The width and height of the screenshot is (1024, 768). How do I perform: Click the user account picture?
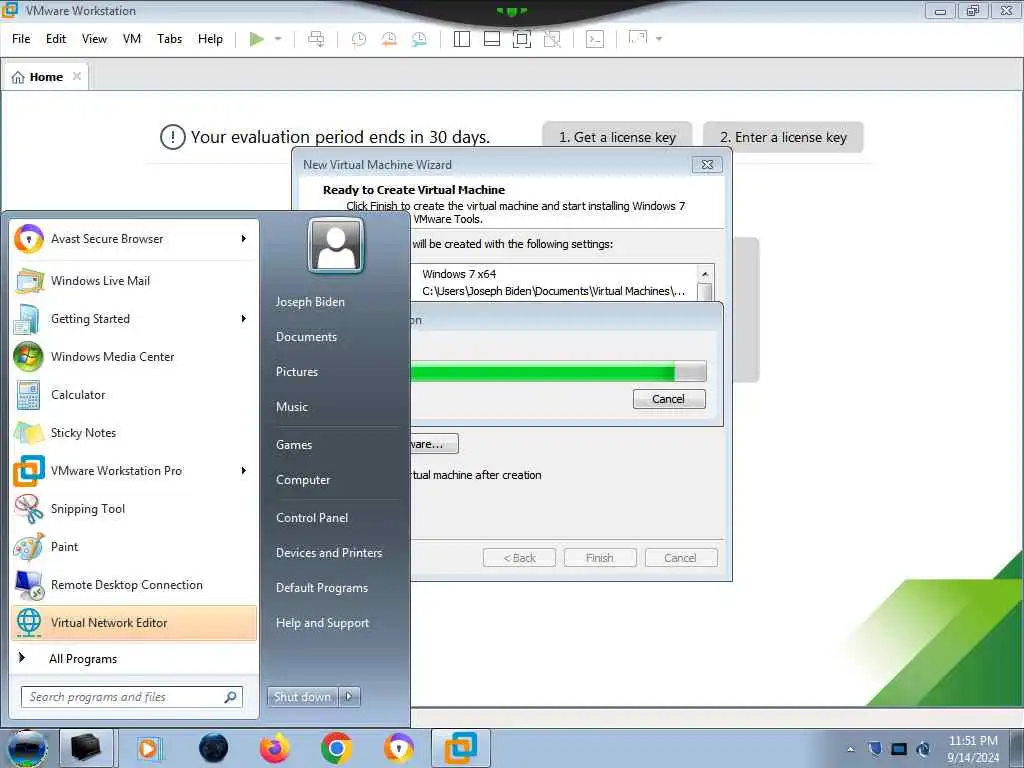click(x=336, y=246)
